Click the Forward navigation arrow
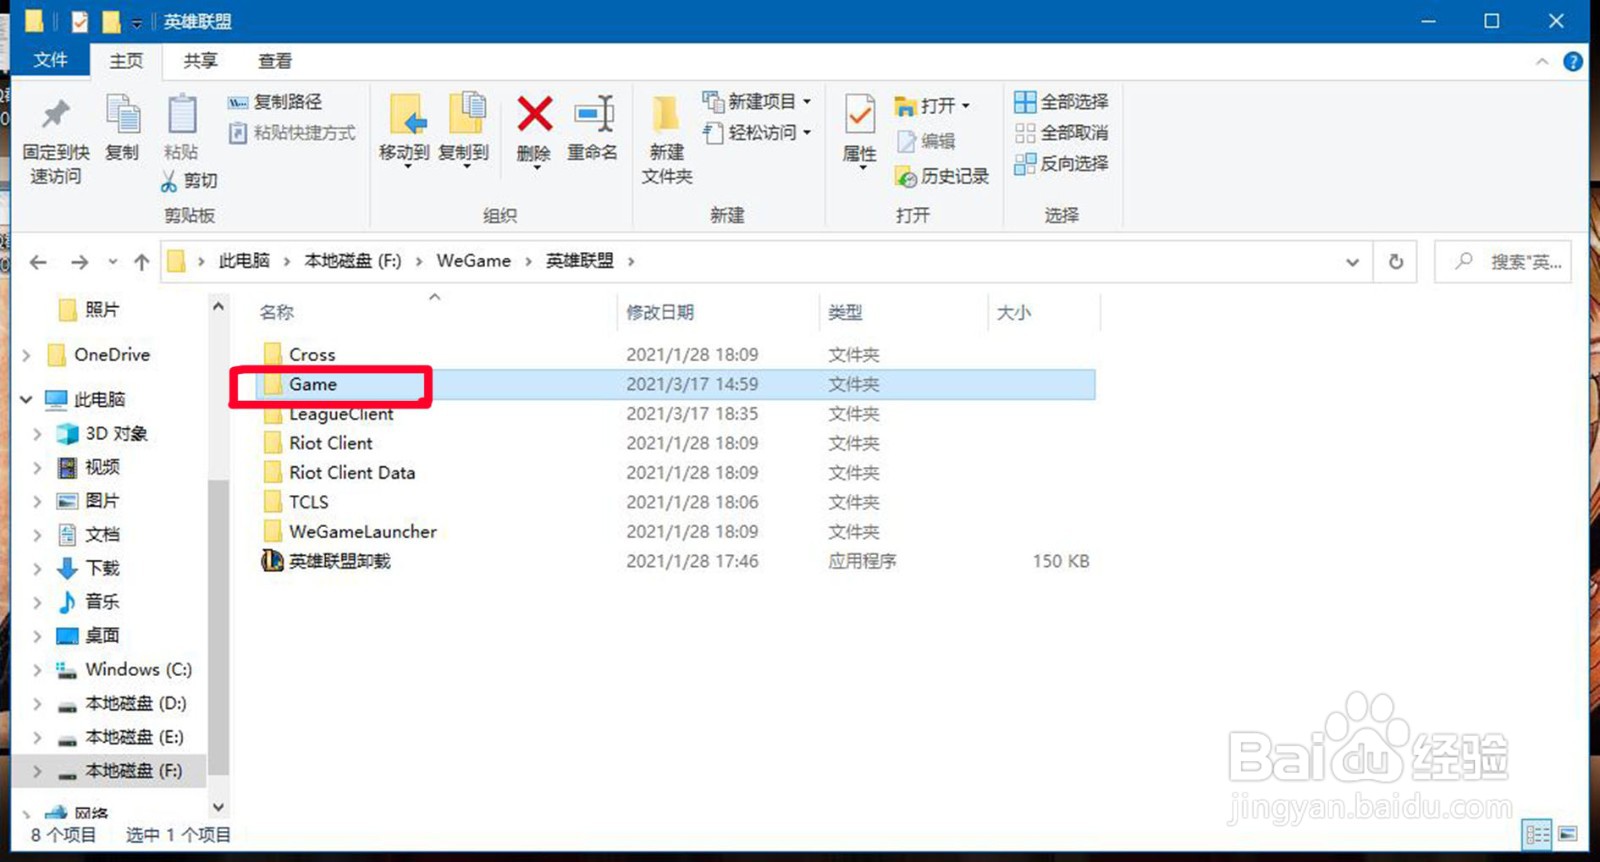Image resolution: width=1600 pixels, height=862 pixels. 79,262
